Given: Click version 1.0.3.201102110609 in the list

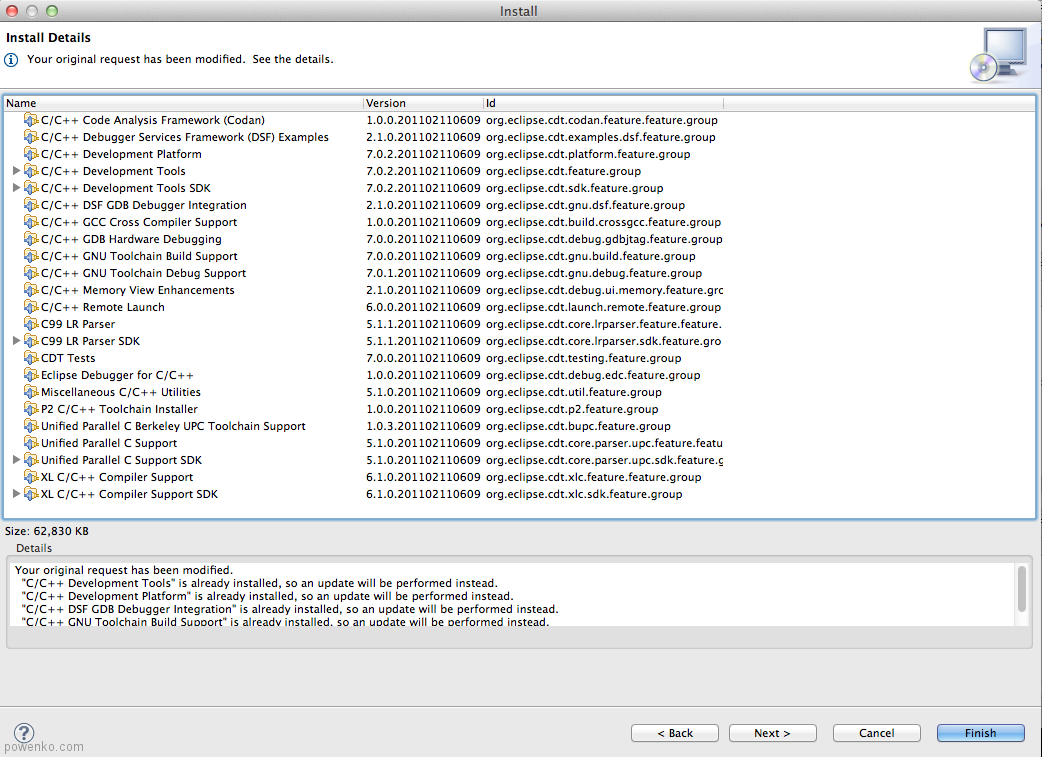Looking at the screenshot, I should (x=423, y=426).
